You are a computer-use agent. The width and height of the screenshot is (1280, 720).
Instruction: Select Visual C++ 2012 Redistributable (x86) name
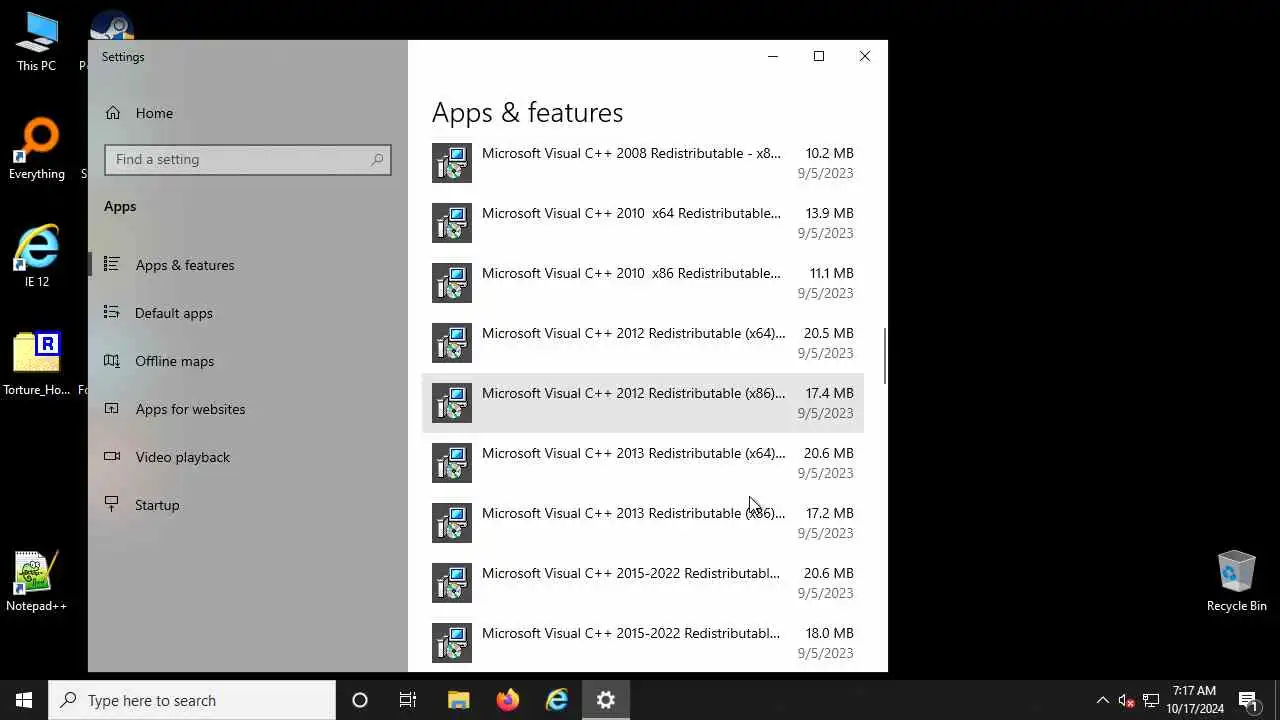634,393
